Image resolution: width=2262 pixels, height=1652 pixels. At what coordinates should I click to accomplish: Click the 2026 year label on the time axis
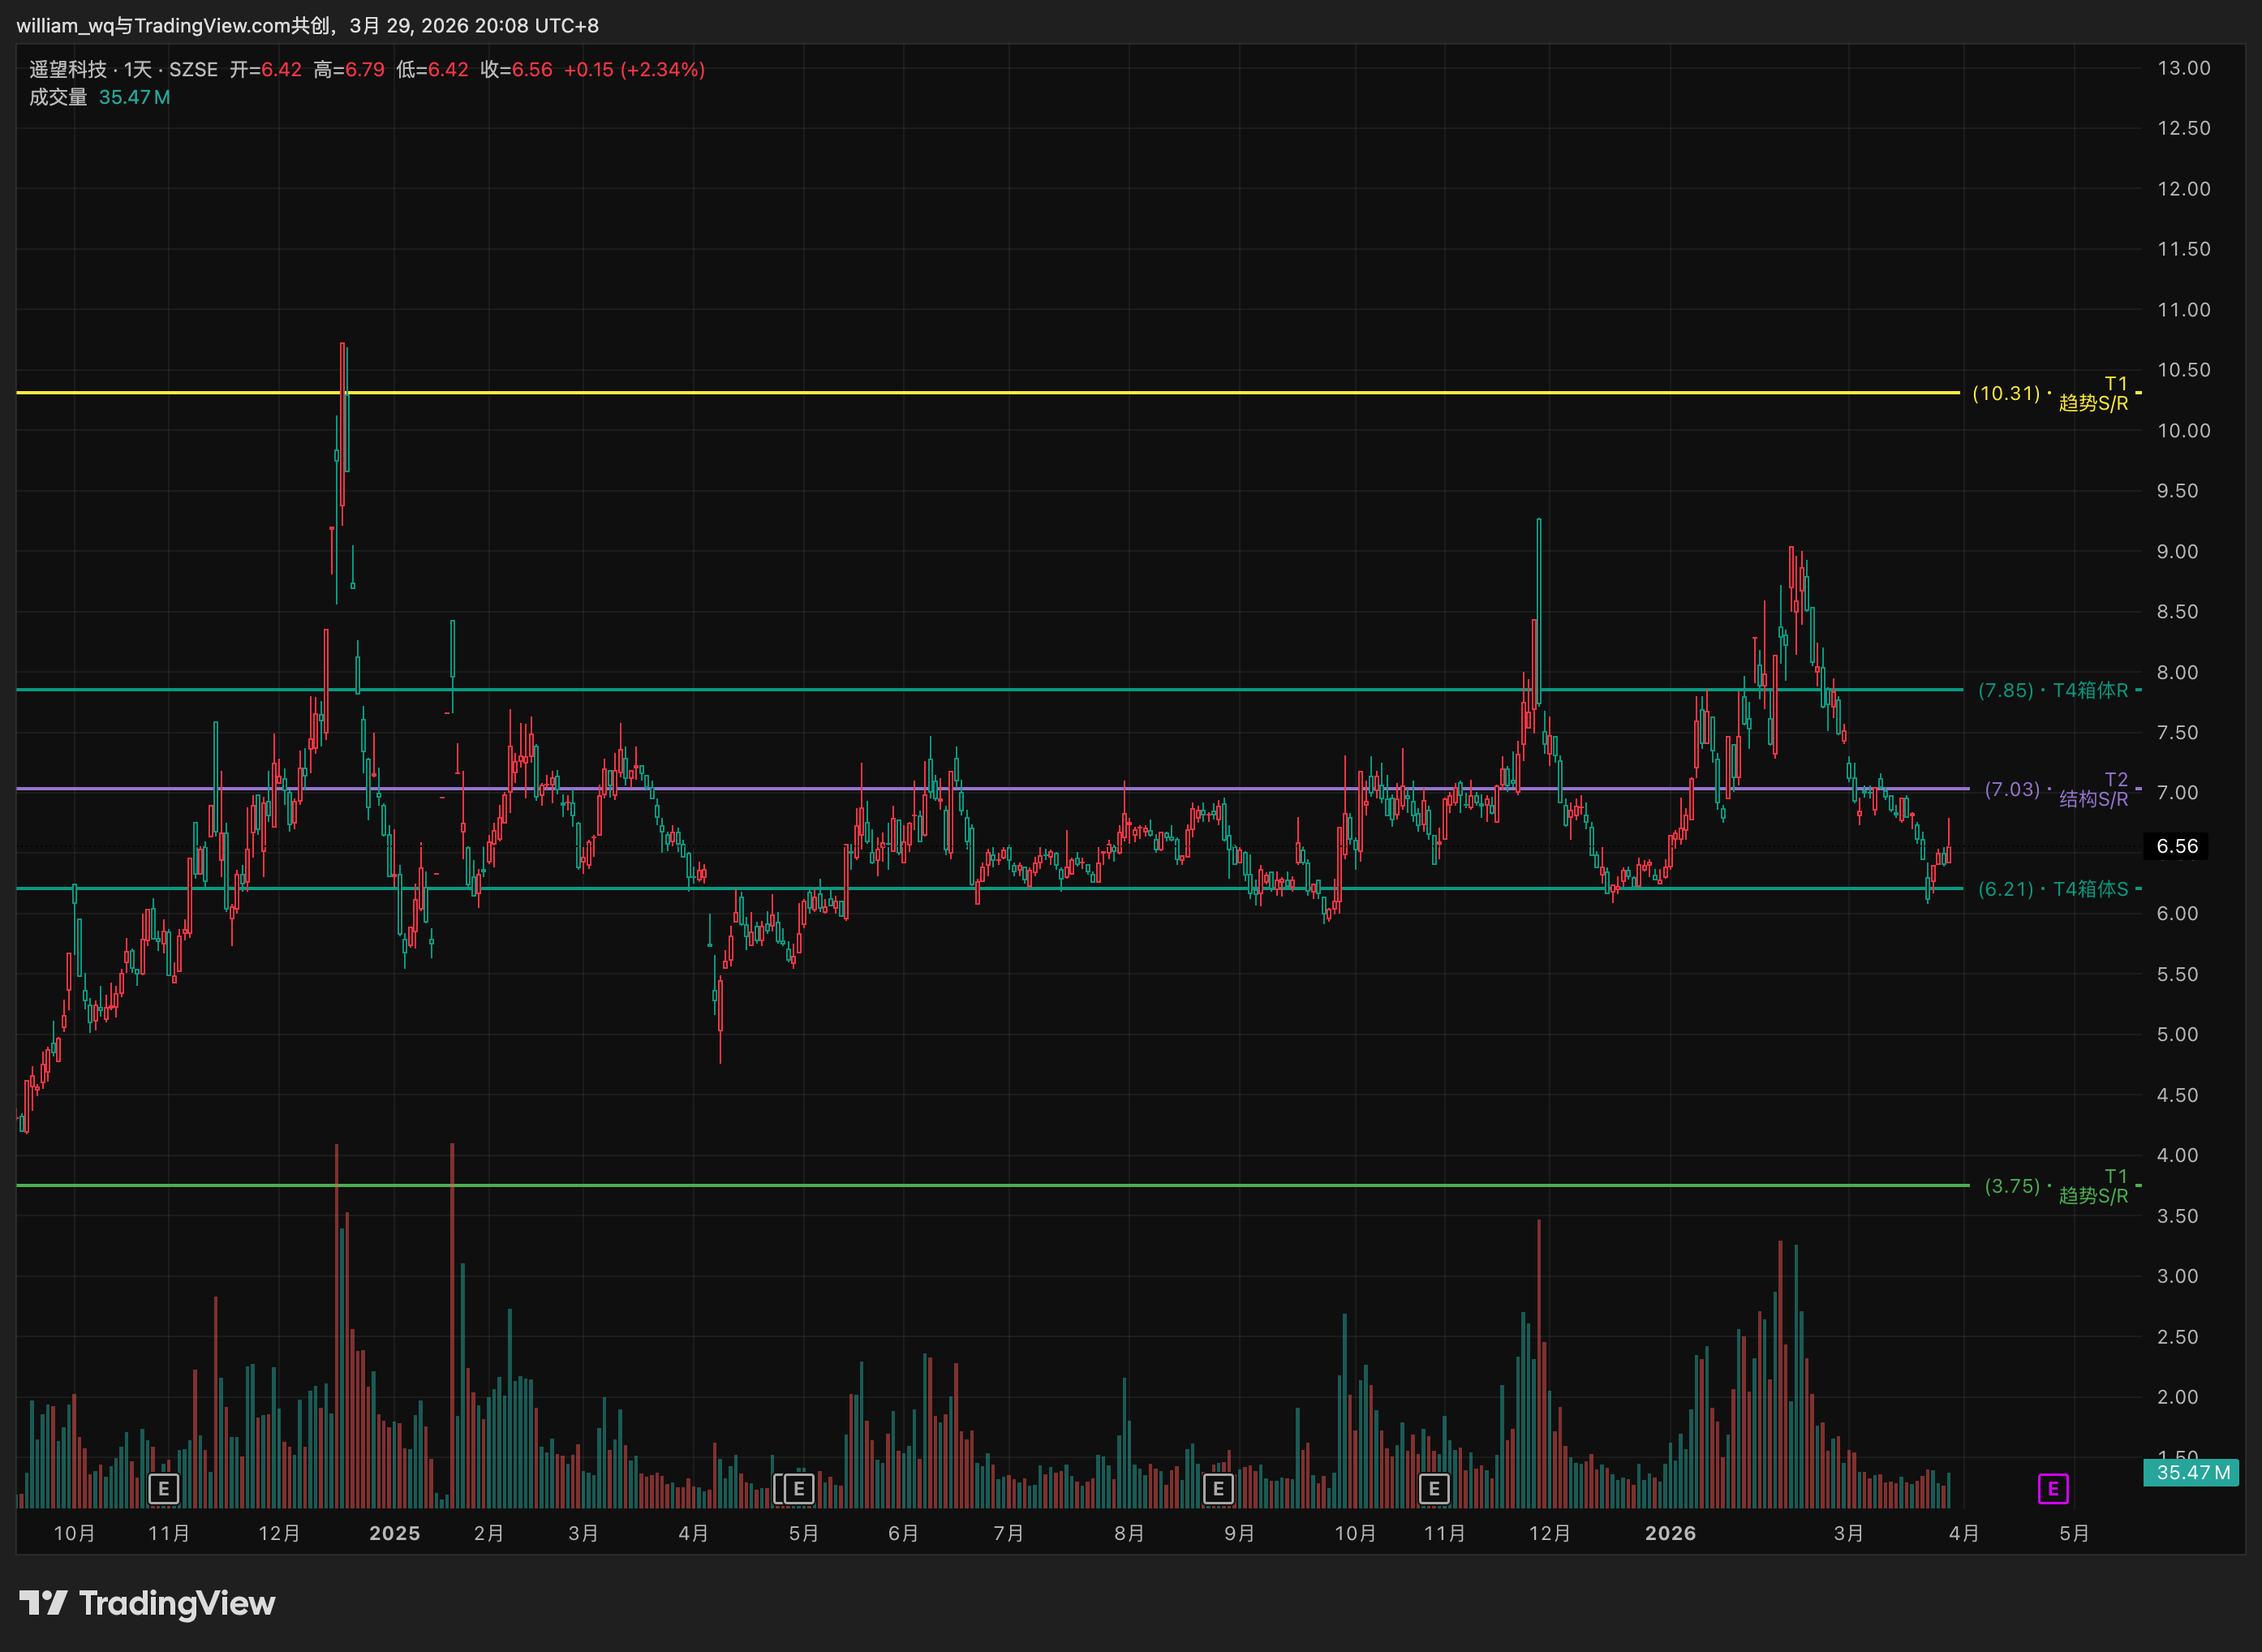(x=1670, y=1533)
